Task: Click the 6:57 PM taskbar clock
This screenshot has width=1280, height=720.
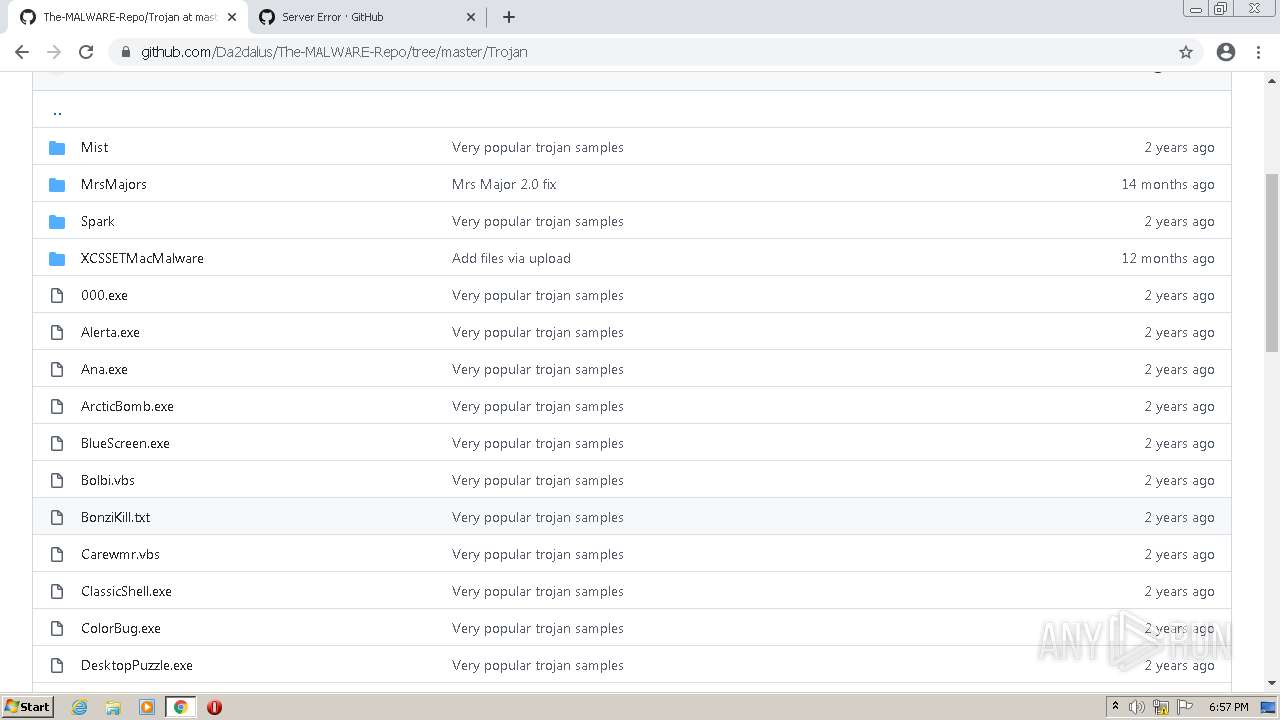Action: (x=1228, y=707)
